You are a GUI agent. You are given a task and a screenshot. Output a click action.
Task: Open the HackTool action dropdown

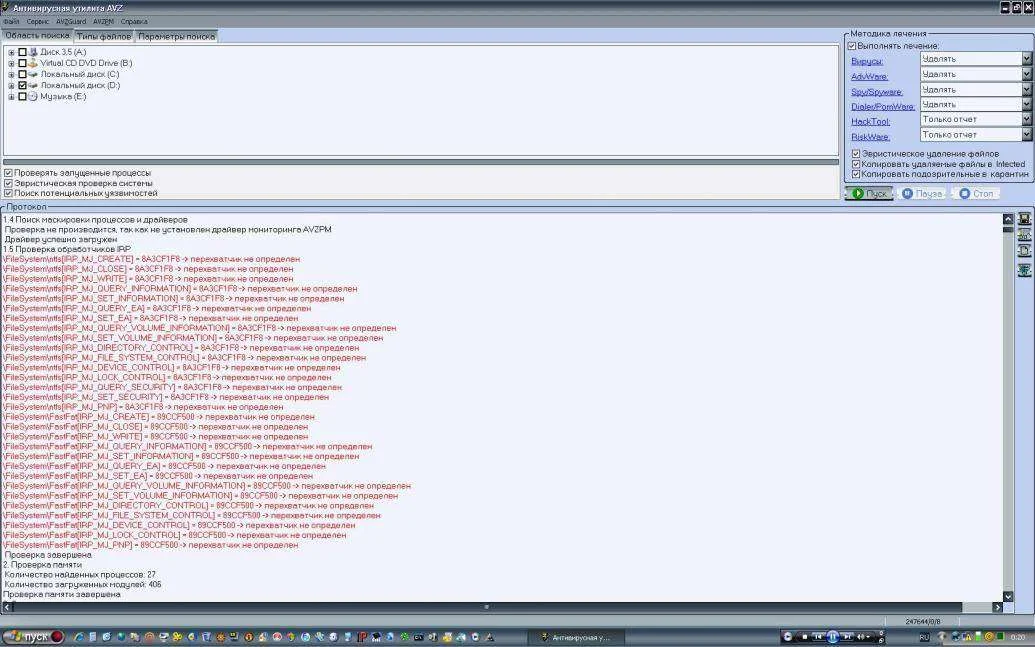pos(1026,119)
